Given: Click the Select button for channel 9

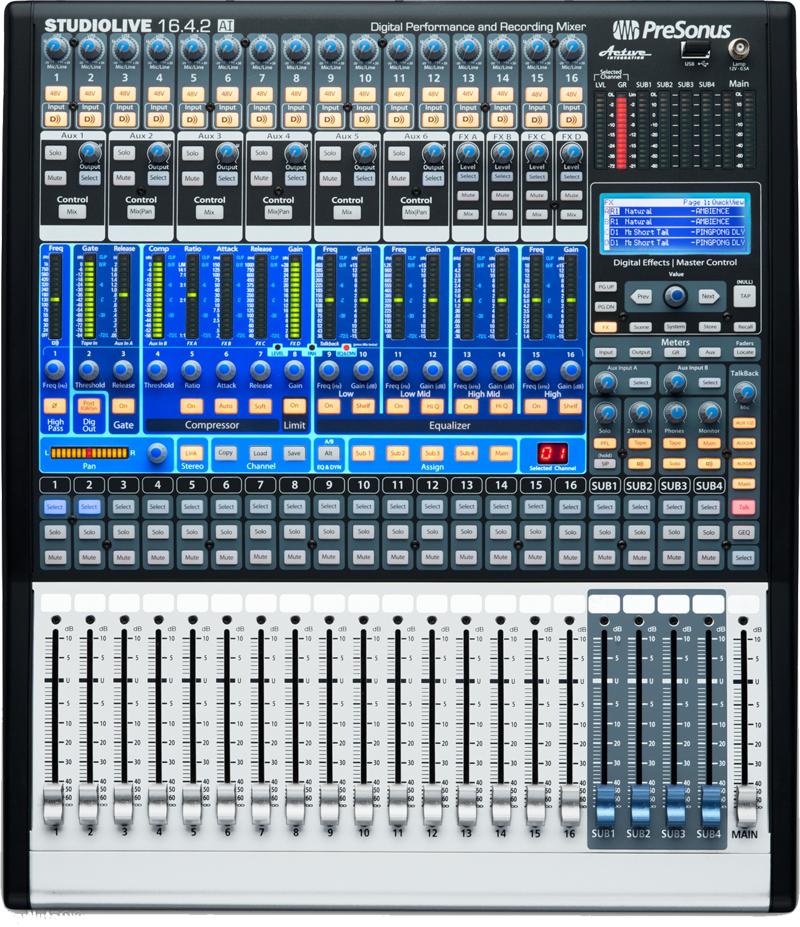Looking at the screenshot, I should [329, 507].
